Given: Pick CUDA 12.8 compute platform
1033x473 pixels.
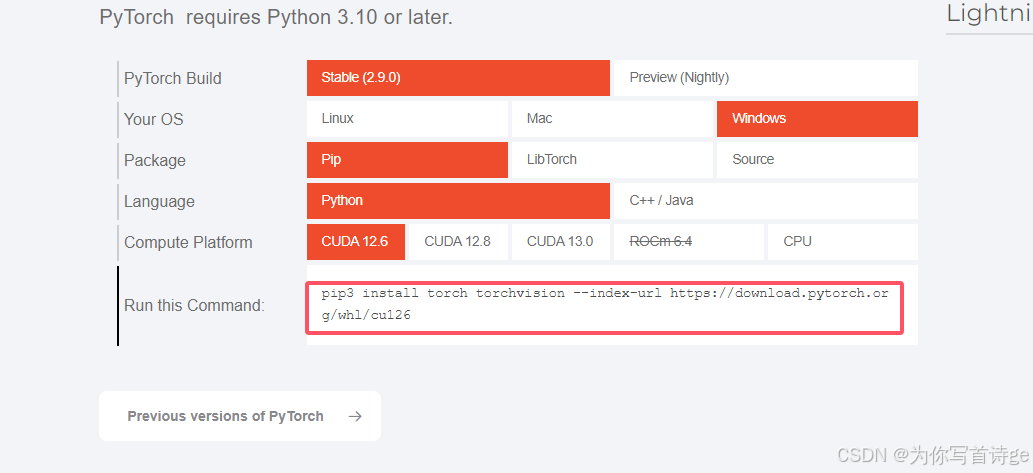Looking at the screenshot, I should 458,242.
